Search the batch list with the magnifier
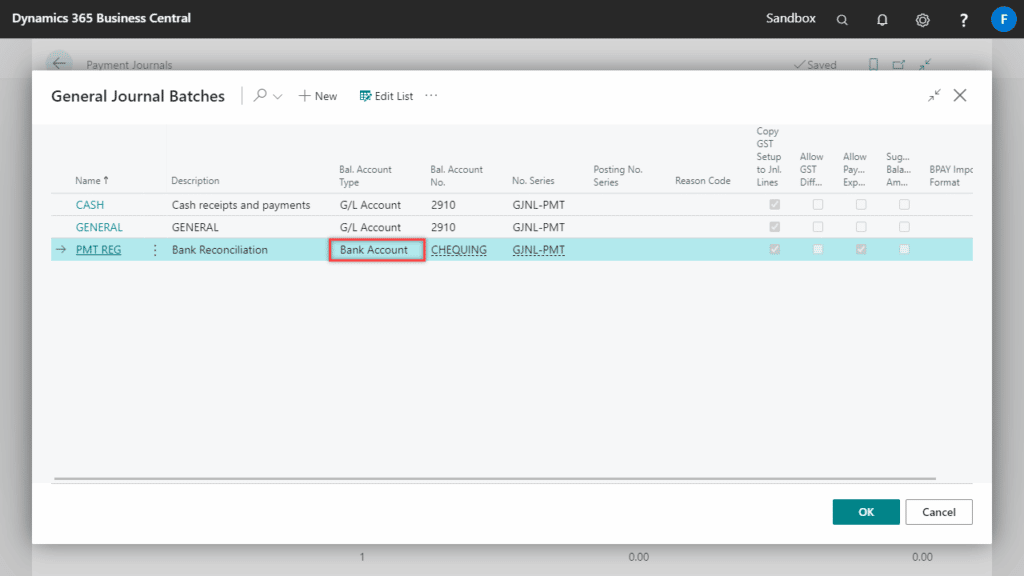Screen dimensions: 1024x576 [x=259, y=95]
